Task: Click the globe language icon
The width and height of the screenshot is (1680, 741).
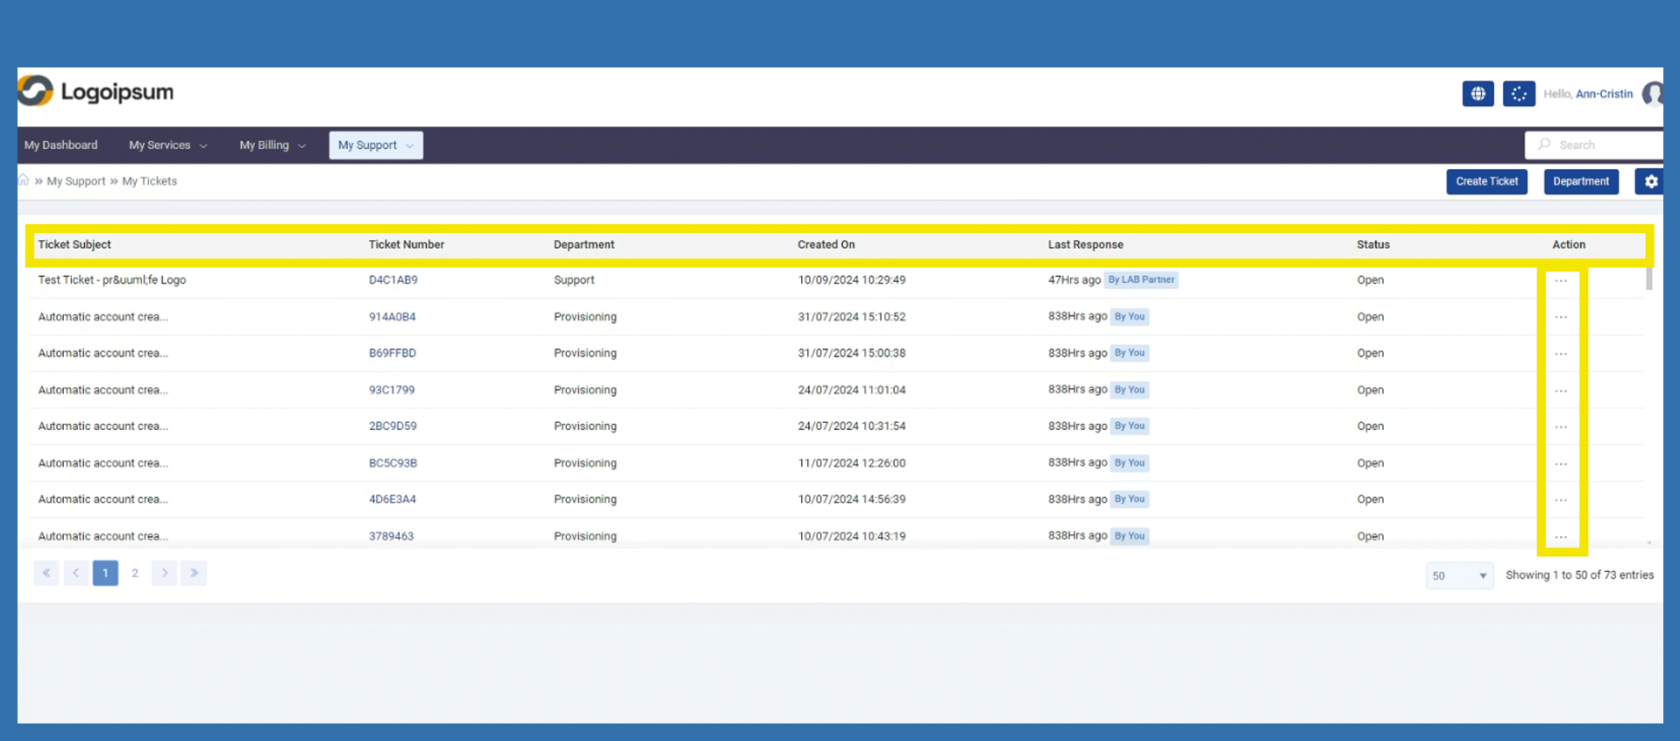Action: (x=1477, y=94)
